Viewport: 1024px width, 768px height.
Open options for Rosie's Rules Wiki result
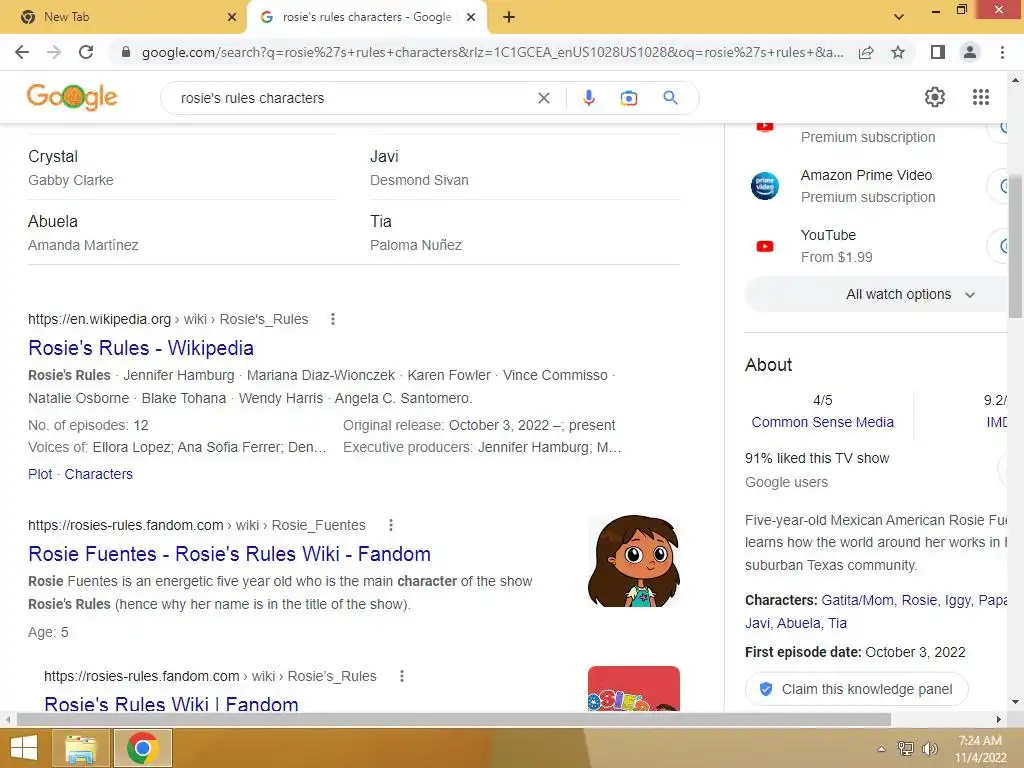(x=402, y=676)
